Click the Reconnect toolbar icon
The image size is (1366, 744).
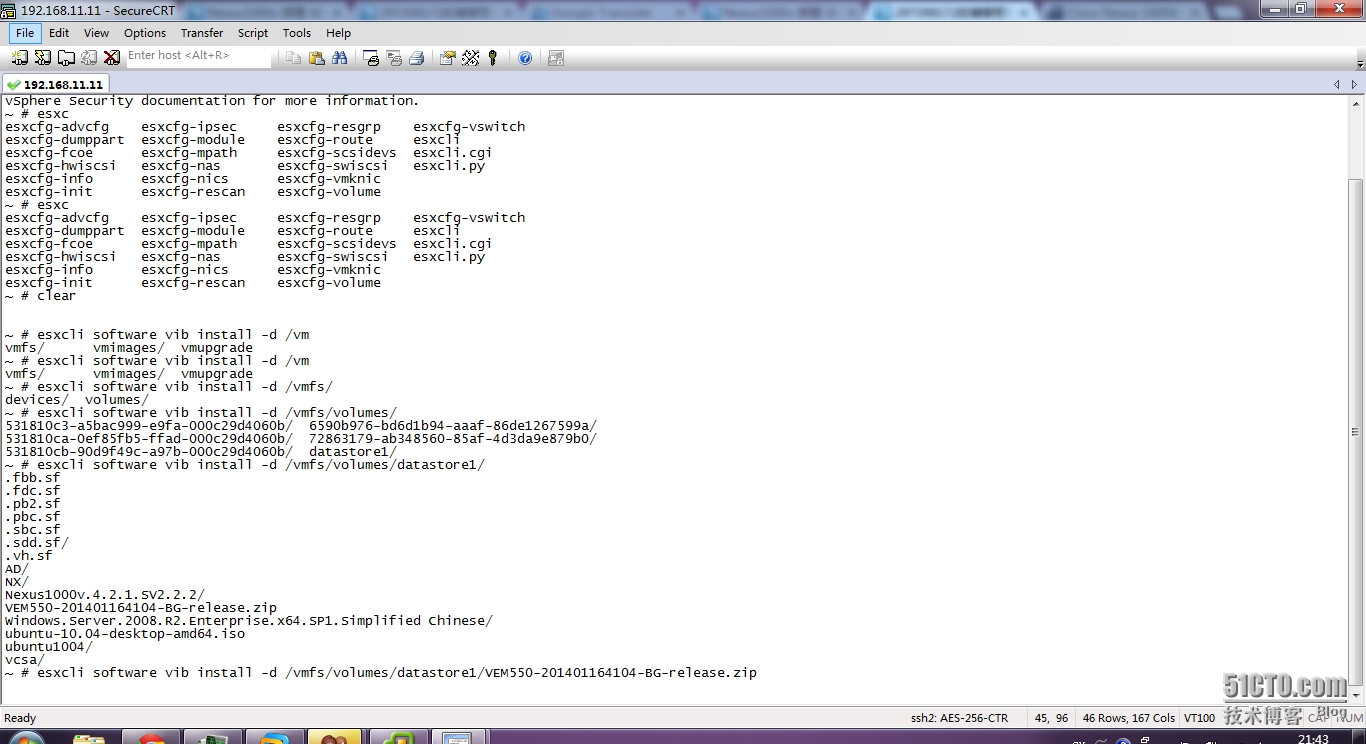click(89, 58)
